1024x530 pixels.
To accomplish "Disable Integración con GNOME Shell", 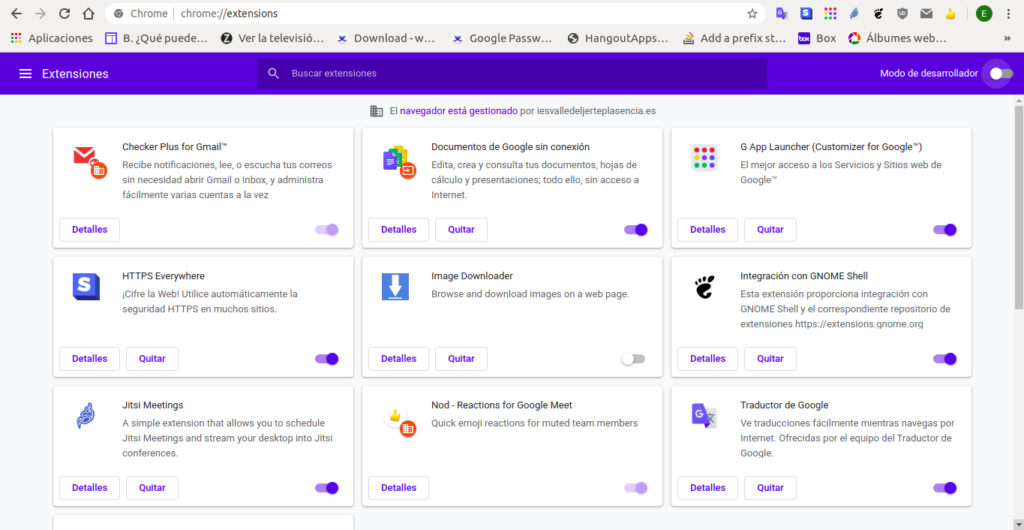I will [944, 358].
